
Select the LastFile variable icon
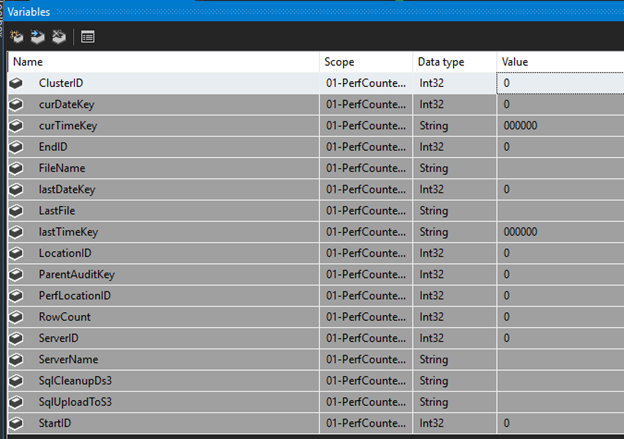pyautogui.click(x=16, y=211)
